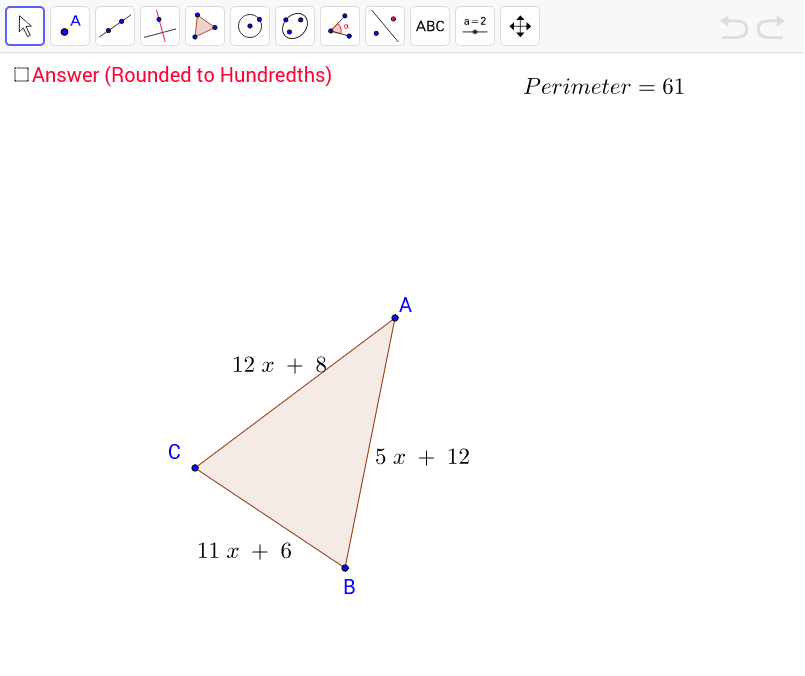Click the side label 11 x + 6

click(244, 551)
